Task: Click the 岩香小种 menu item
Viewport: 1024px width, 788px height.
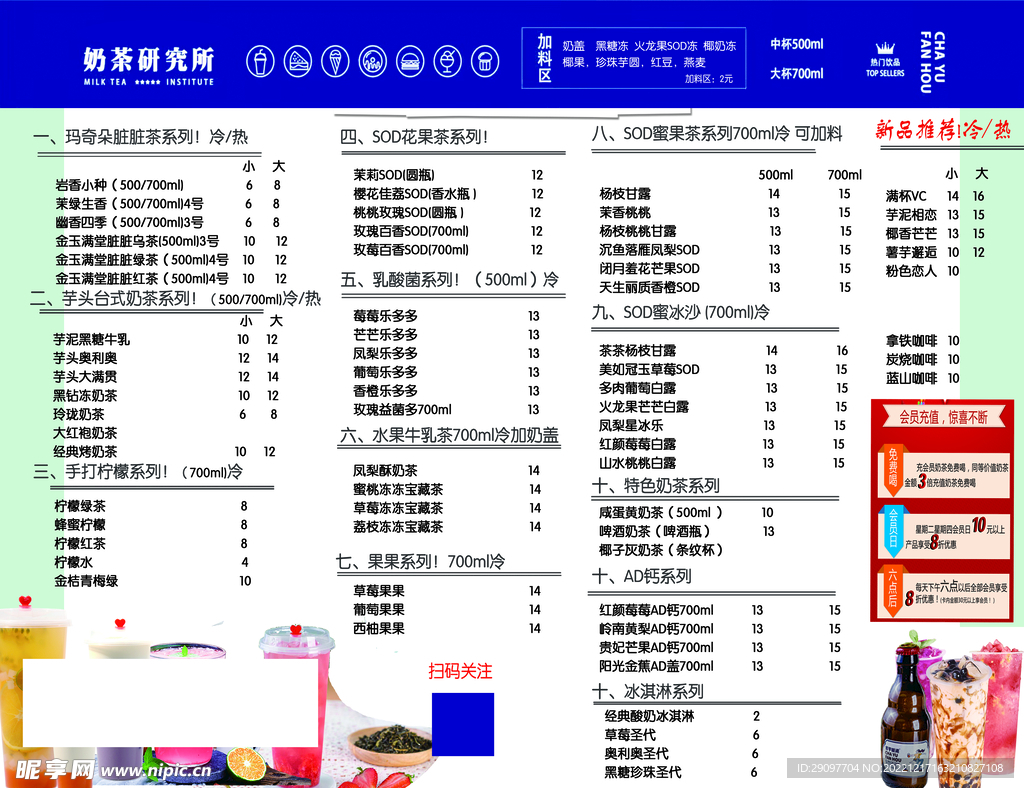Action: click(x=120, y=185)
